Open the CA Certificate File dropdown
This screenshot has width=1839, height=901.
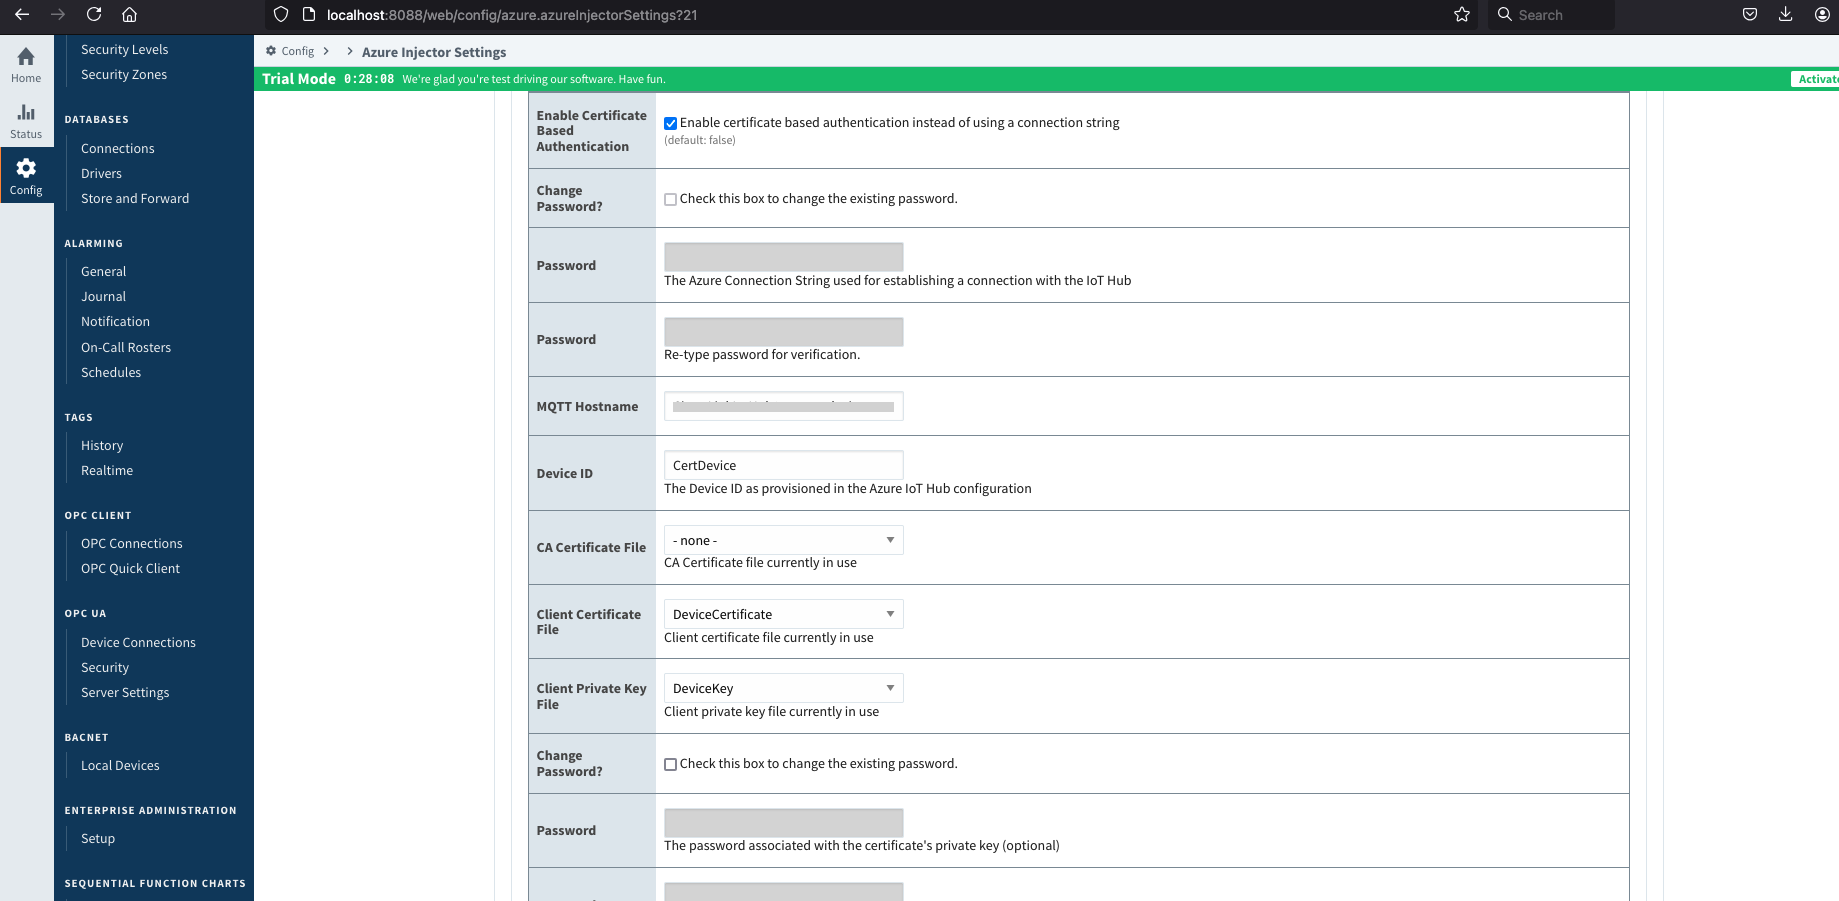pos(783,540)
